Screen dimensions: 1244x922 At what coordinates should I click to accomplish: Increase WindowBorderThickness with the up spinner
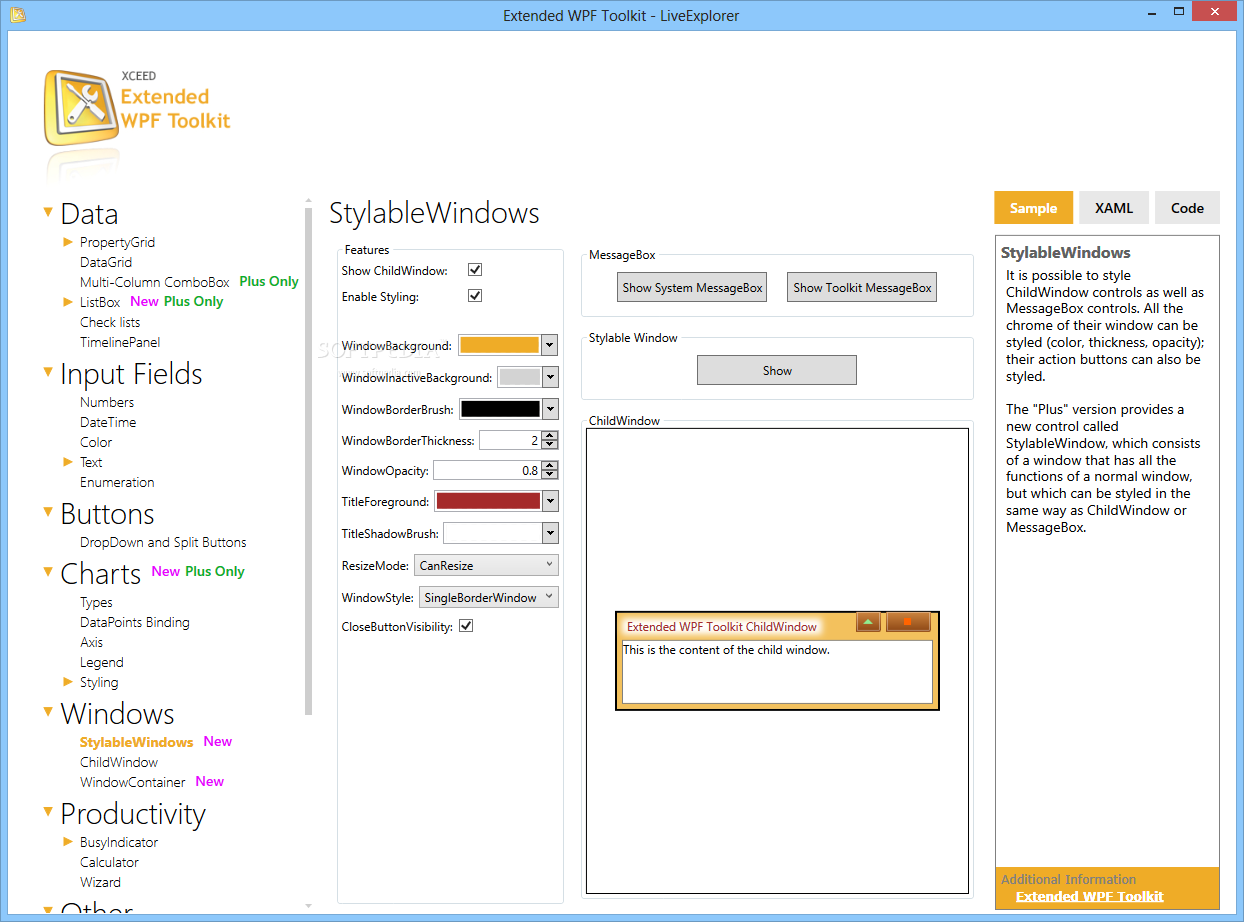(x=550, y=435)
